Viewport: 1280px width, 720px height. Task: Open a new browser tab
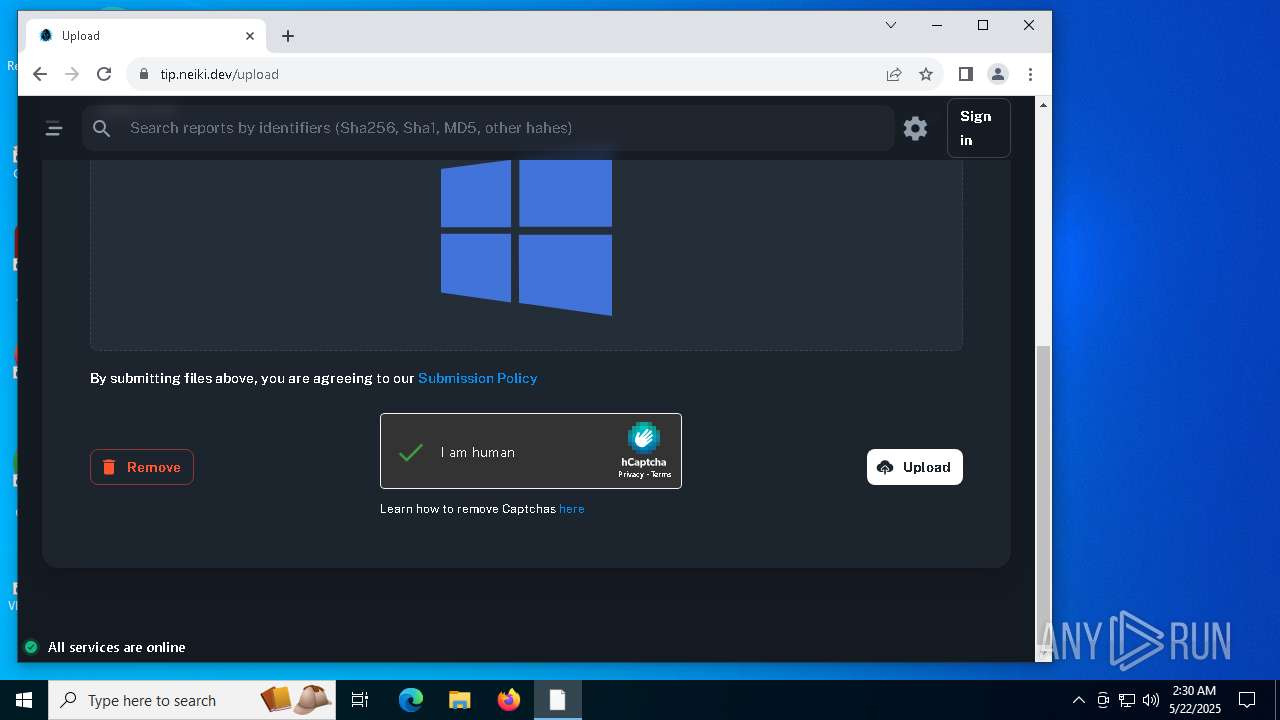click(288, 36)
